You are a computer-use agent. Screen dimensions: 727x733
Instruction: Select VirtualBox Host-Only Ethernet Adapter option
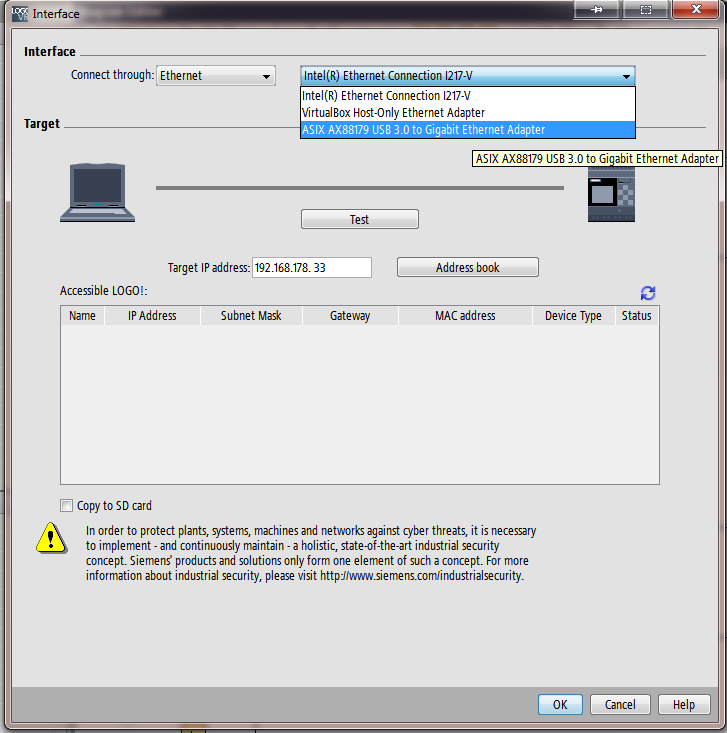click(468, 113)
